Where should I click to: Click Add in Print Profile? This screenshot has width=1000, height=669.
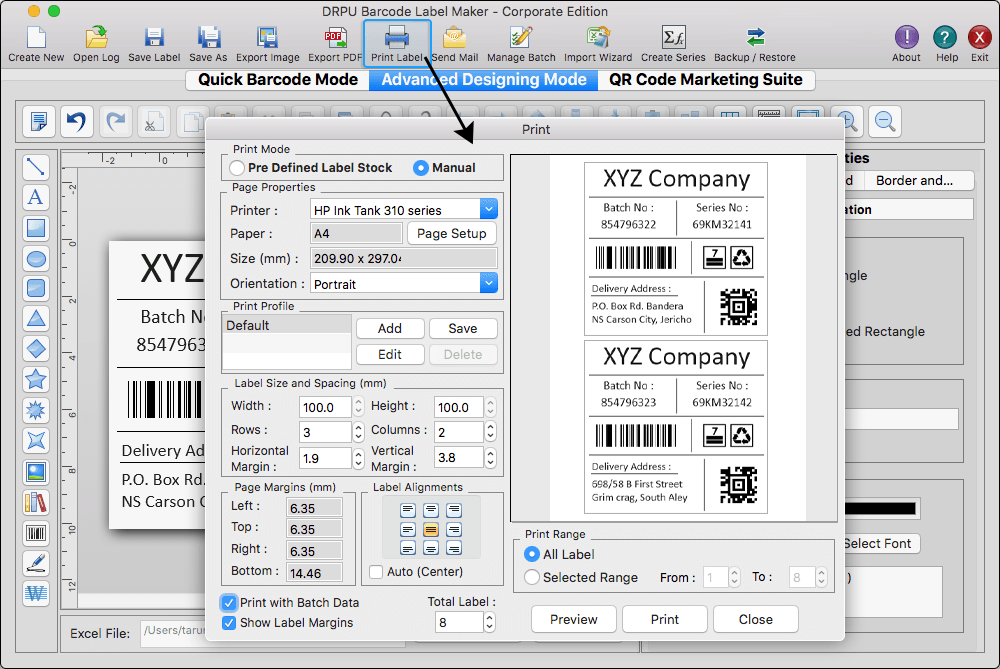[390, 328]
